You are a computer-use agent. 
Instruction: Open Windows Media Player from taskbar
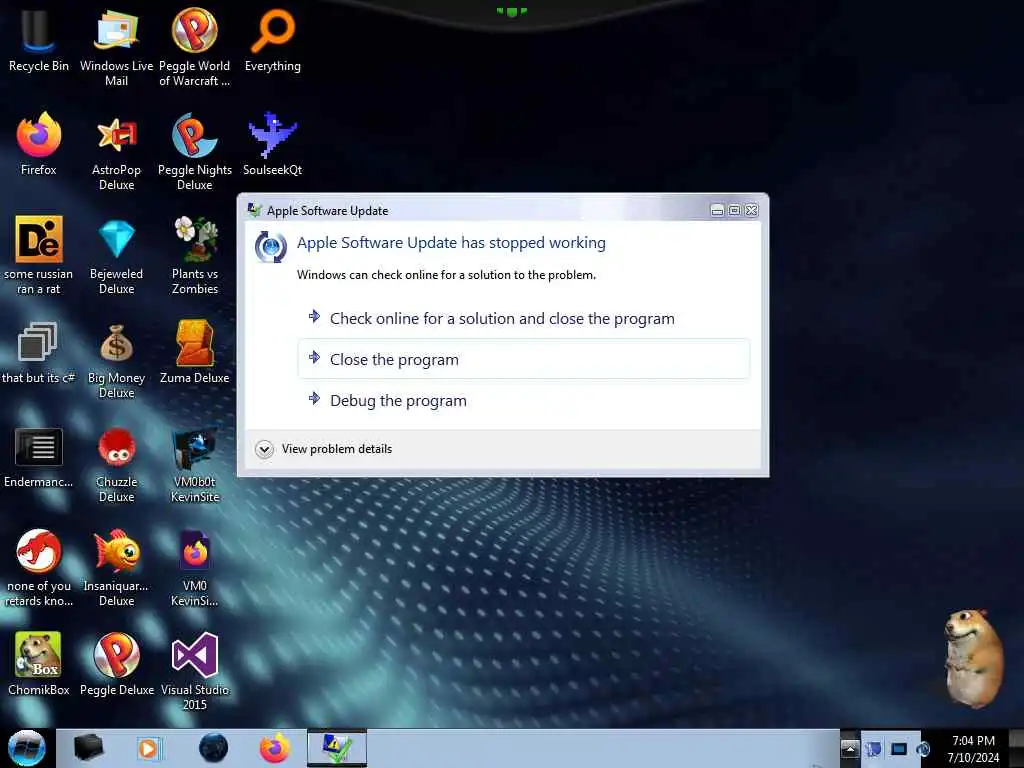tap(149, 748)
